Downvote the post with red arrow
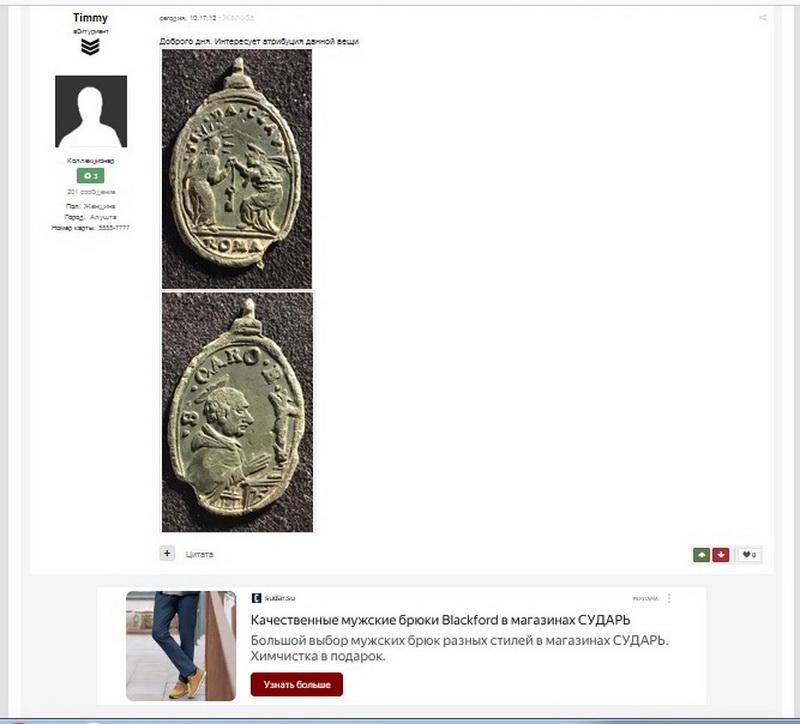Screen dimensions: 800x724 pyautogui.click(x=720, y=555)
